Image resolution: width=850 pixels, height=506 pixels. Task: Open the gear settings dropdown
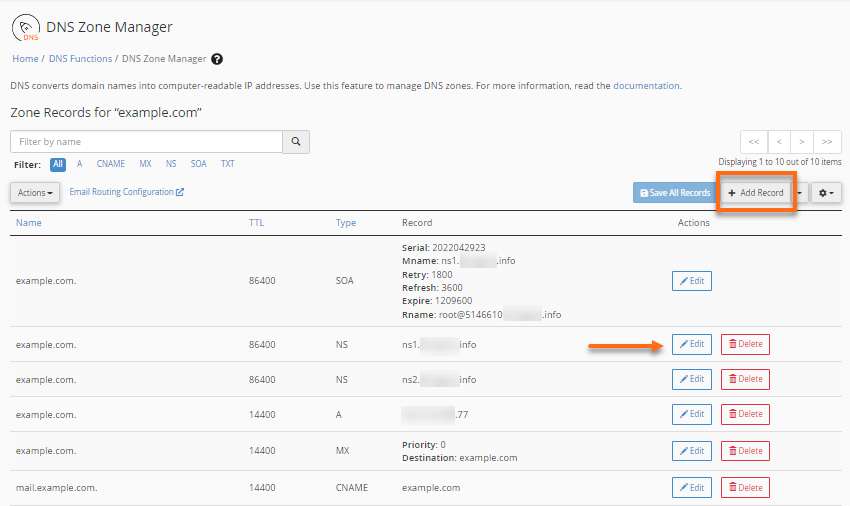[x=825, y=192]
